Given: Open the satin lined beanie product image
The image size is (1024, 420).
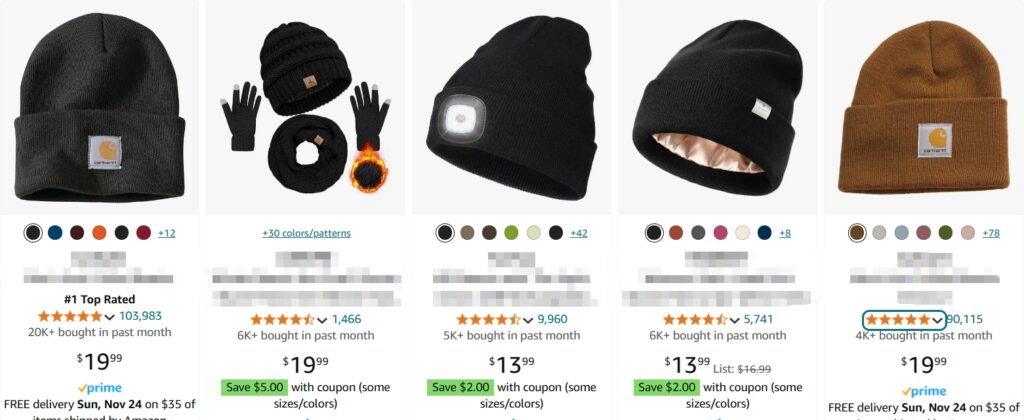Looking at the screenshot, I should 717,107.
